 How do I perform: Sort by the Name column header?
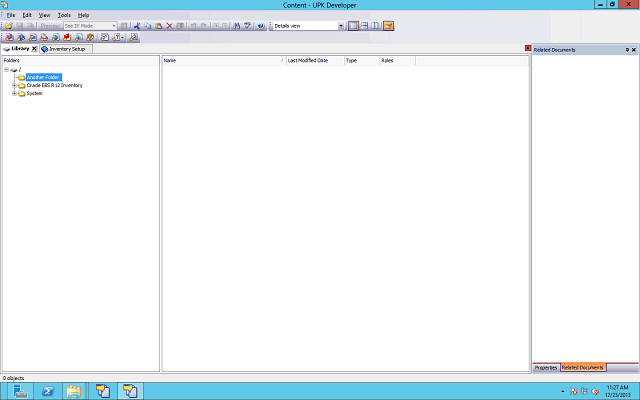(x=224, y=60)
